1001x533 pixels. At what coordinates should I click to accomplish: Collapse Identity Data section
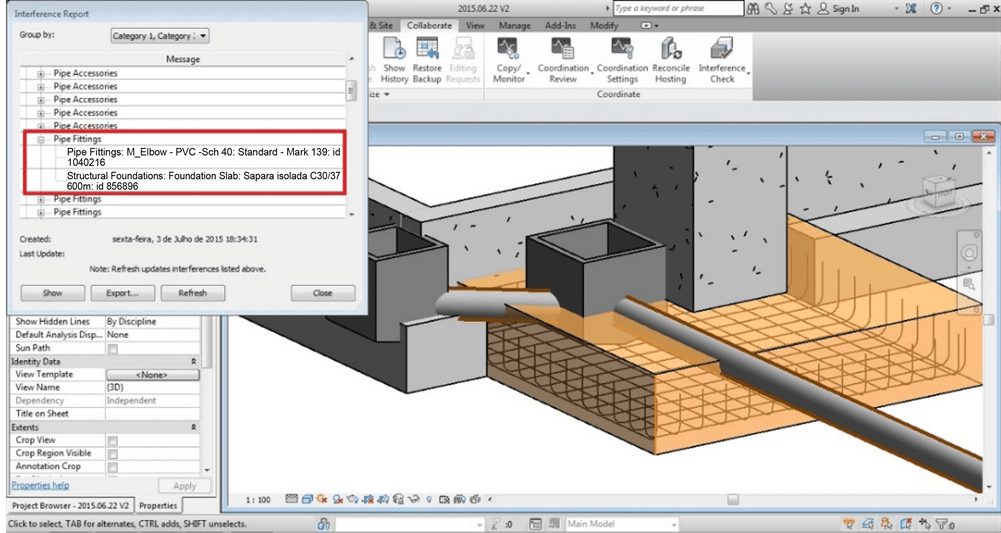click(193, 361)
